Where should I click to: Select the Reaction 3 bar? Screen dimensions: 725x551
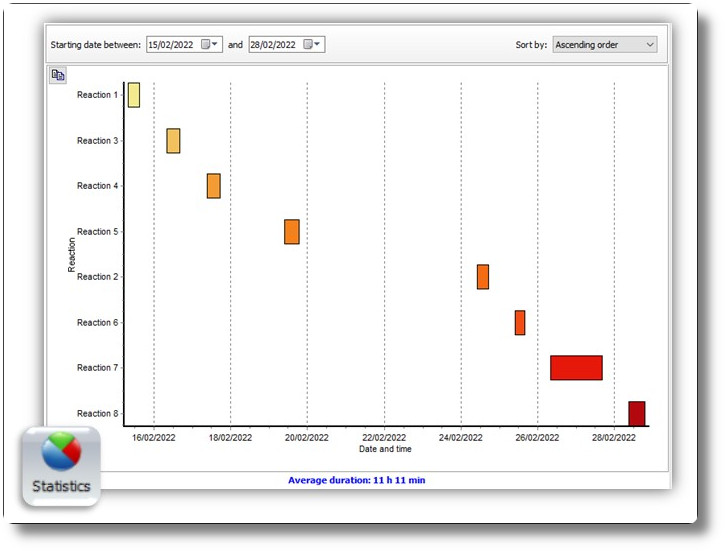(x=173, y=141)
